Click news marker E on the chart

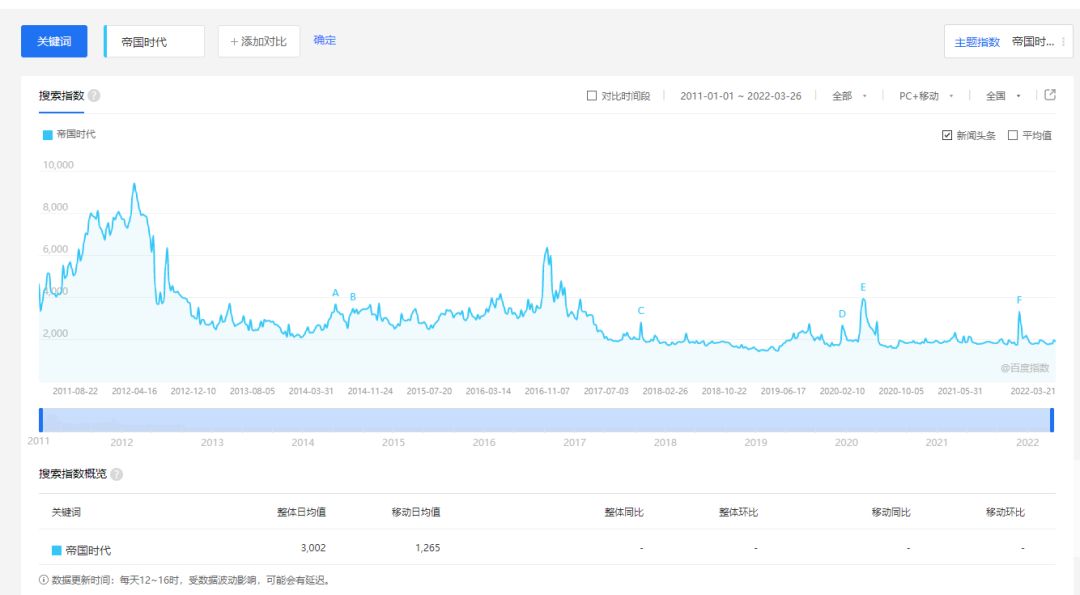[863, 288]
